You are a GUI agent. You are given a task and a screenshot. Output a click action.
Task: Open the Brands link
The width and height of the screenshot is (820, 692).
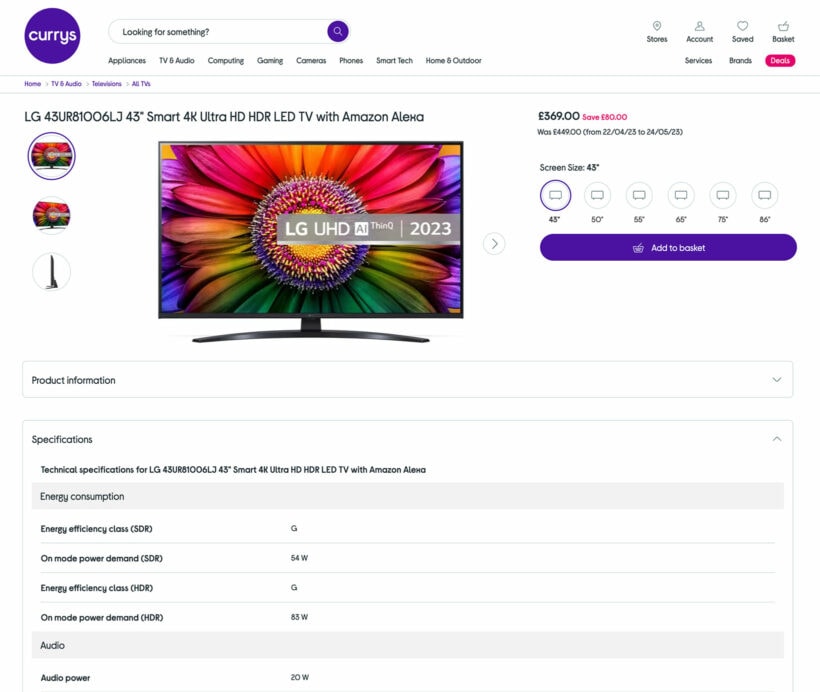740,60
